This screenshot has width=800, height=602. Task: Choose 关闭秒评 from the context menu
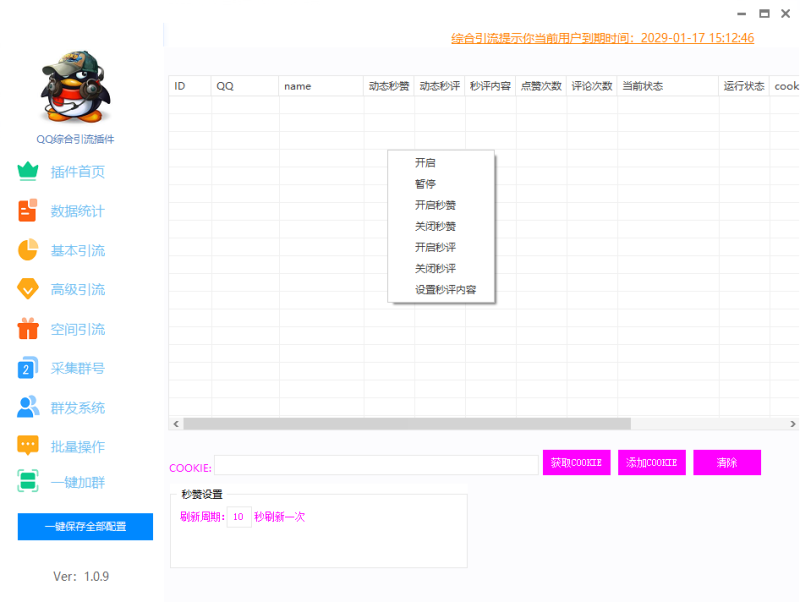pyautogui.click(x=436, y=269)
